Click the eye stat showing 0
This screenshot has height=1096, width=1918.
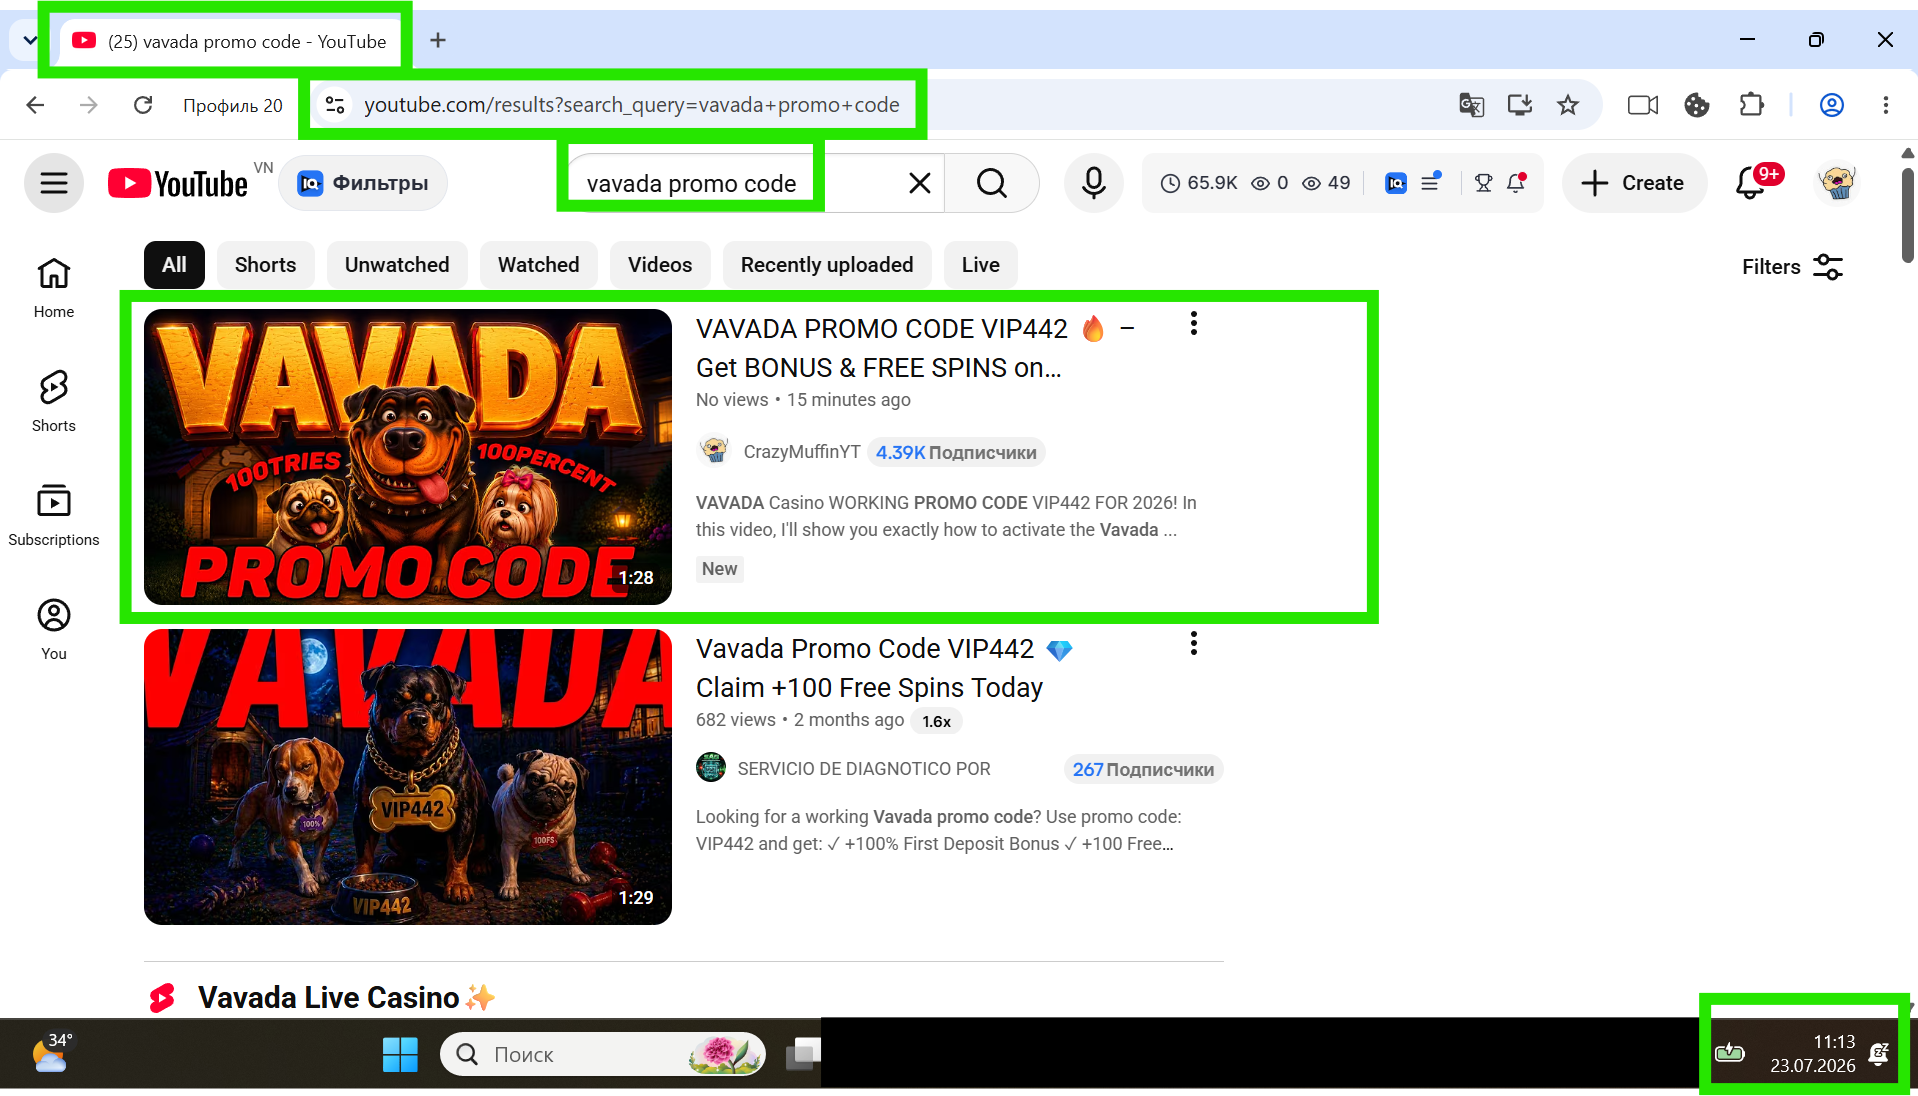pyautogui.click(x=1270, y=183)
